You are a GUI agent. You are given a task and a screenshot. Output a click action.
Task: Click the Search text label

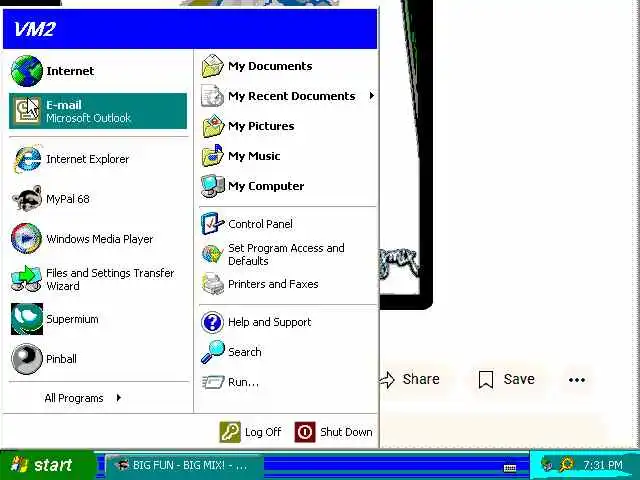244,352
